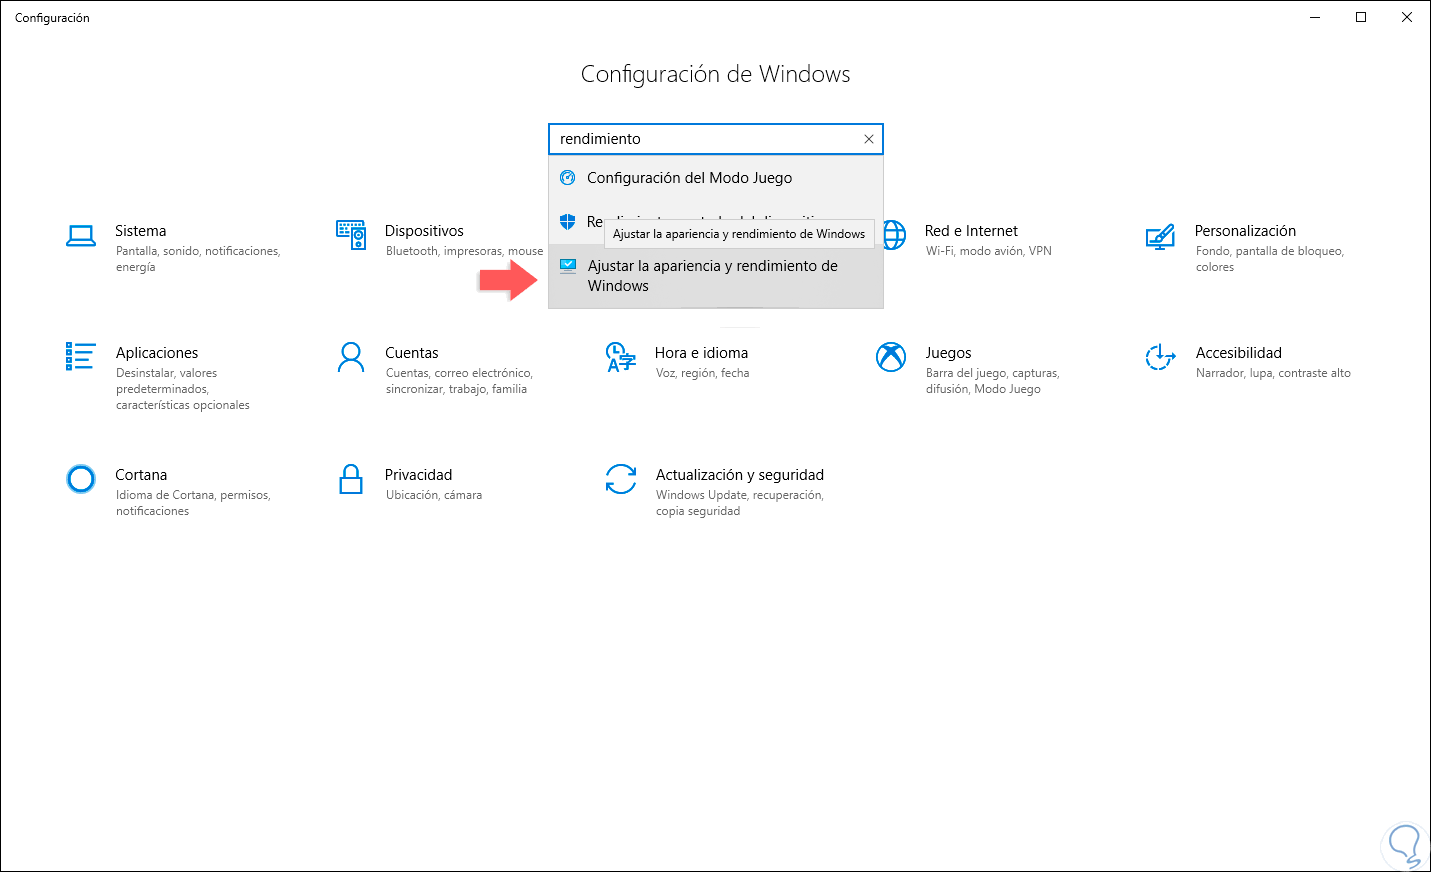Click the Accesibilidad icon
1431x872 pixels.
[1160, 357]
